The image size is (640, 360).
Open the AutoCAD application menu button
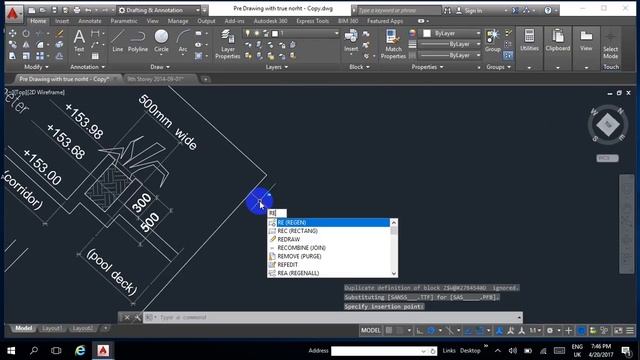(13, 13)
